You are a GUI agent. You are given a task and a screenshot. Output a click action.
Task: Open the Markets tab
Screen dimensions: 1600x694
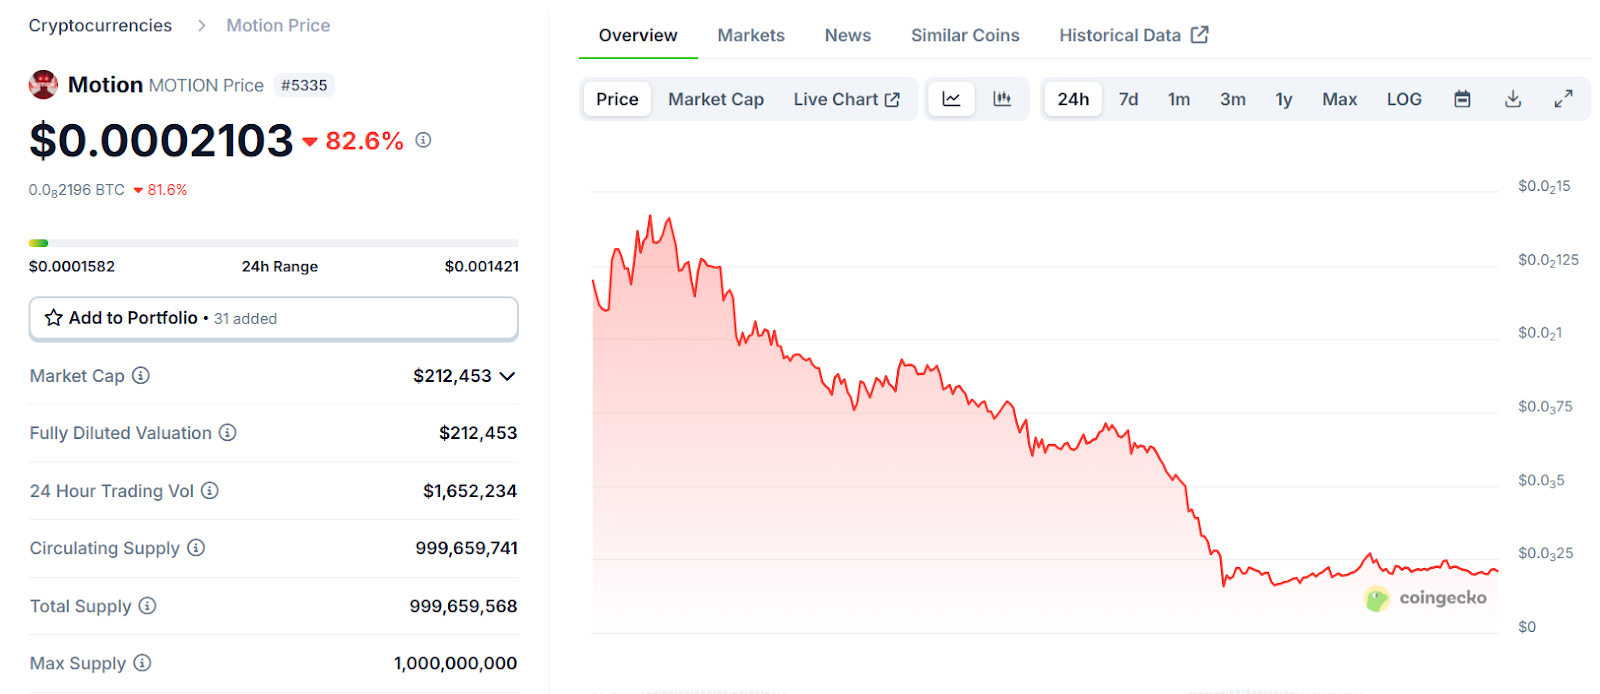(751, 35)
